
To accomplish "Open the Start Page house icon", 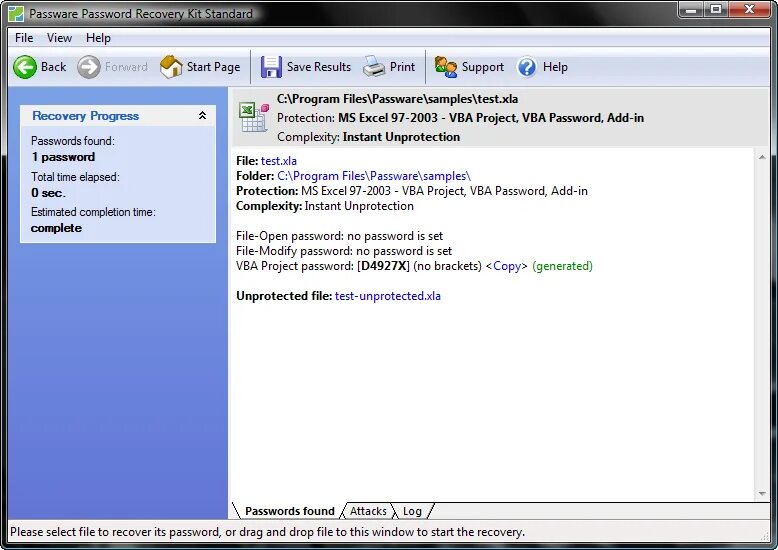I will [171, 67].
